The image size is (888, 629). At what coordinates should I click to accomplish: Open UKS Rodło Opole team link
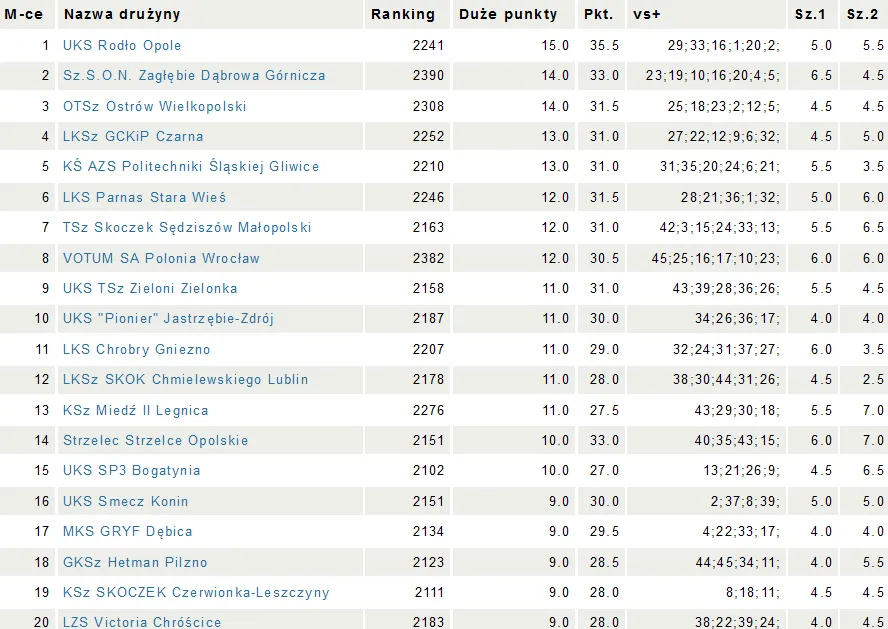click(x=122, y=45)
